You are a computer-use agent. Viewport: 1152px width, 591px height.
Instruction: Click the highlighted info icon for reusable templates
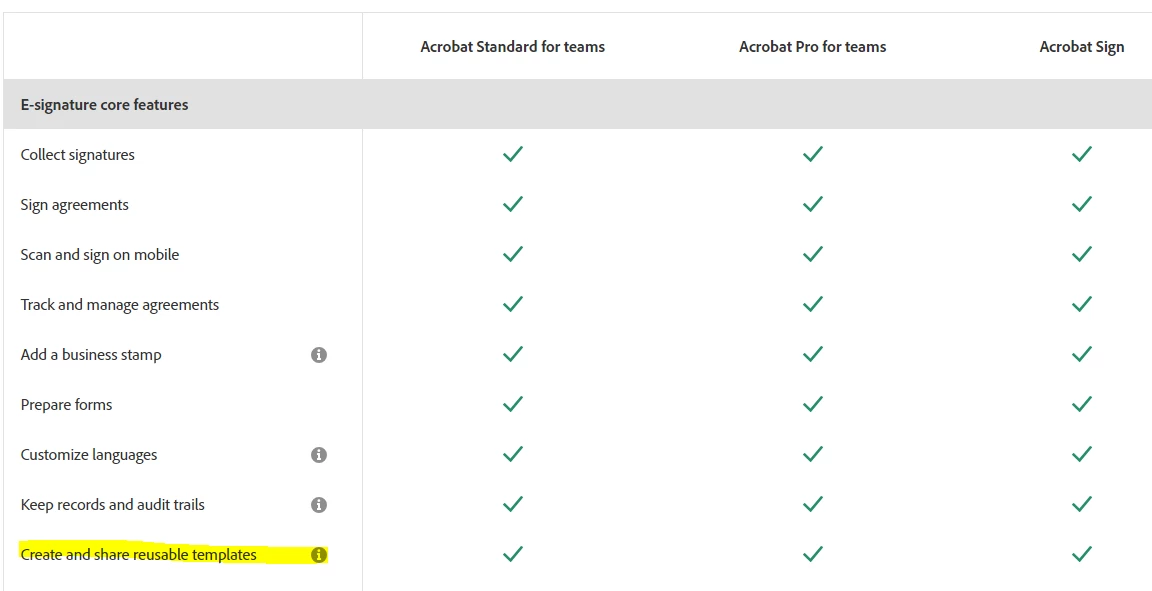(319, 555)
